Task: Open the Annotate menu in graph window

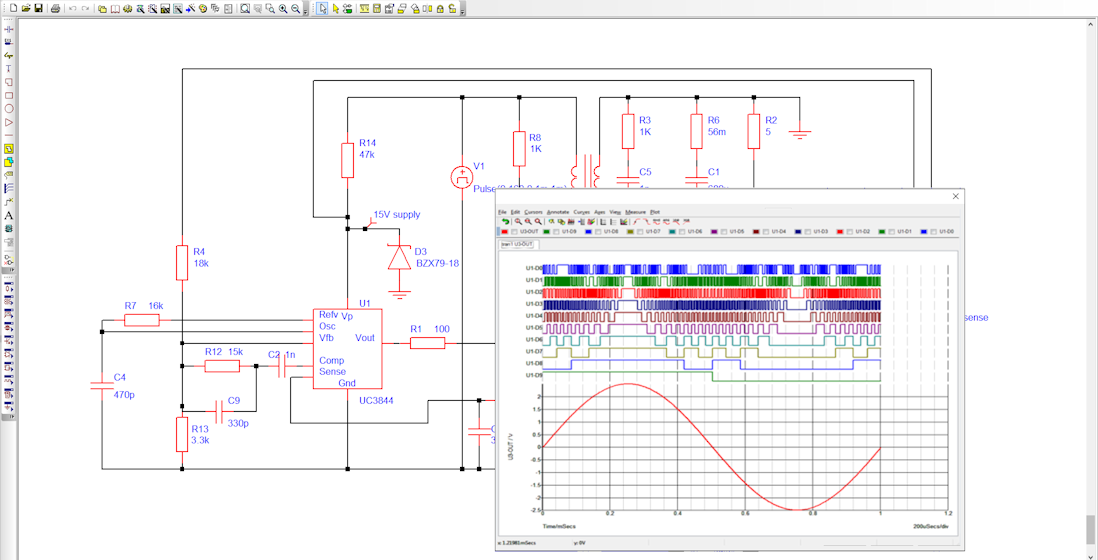Action: (x=557, y=212)
